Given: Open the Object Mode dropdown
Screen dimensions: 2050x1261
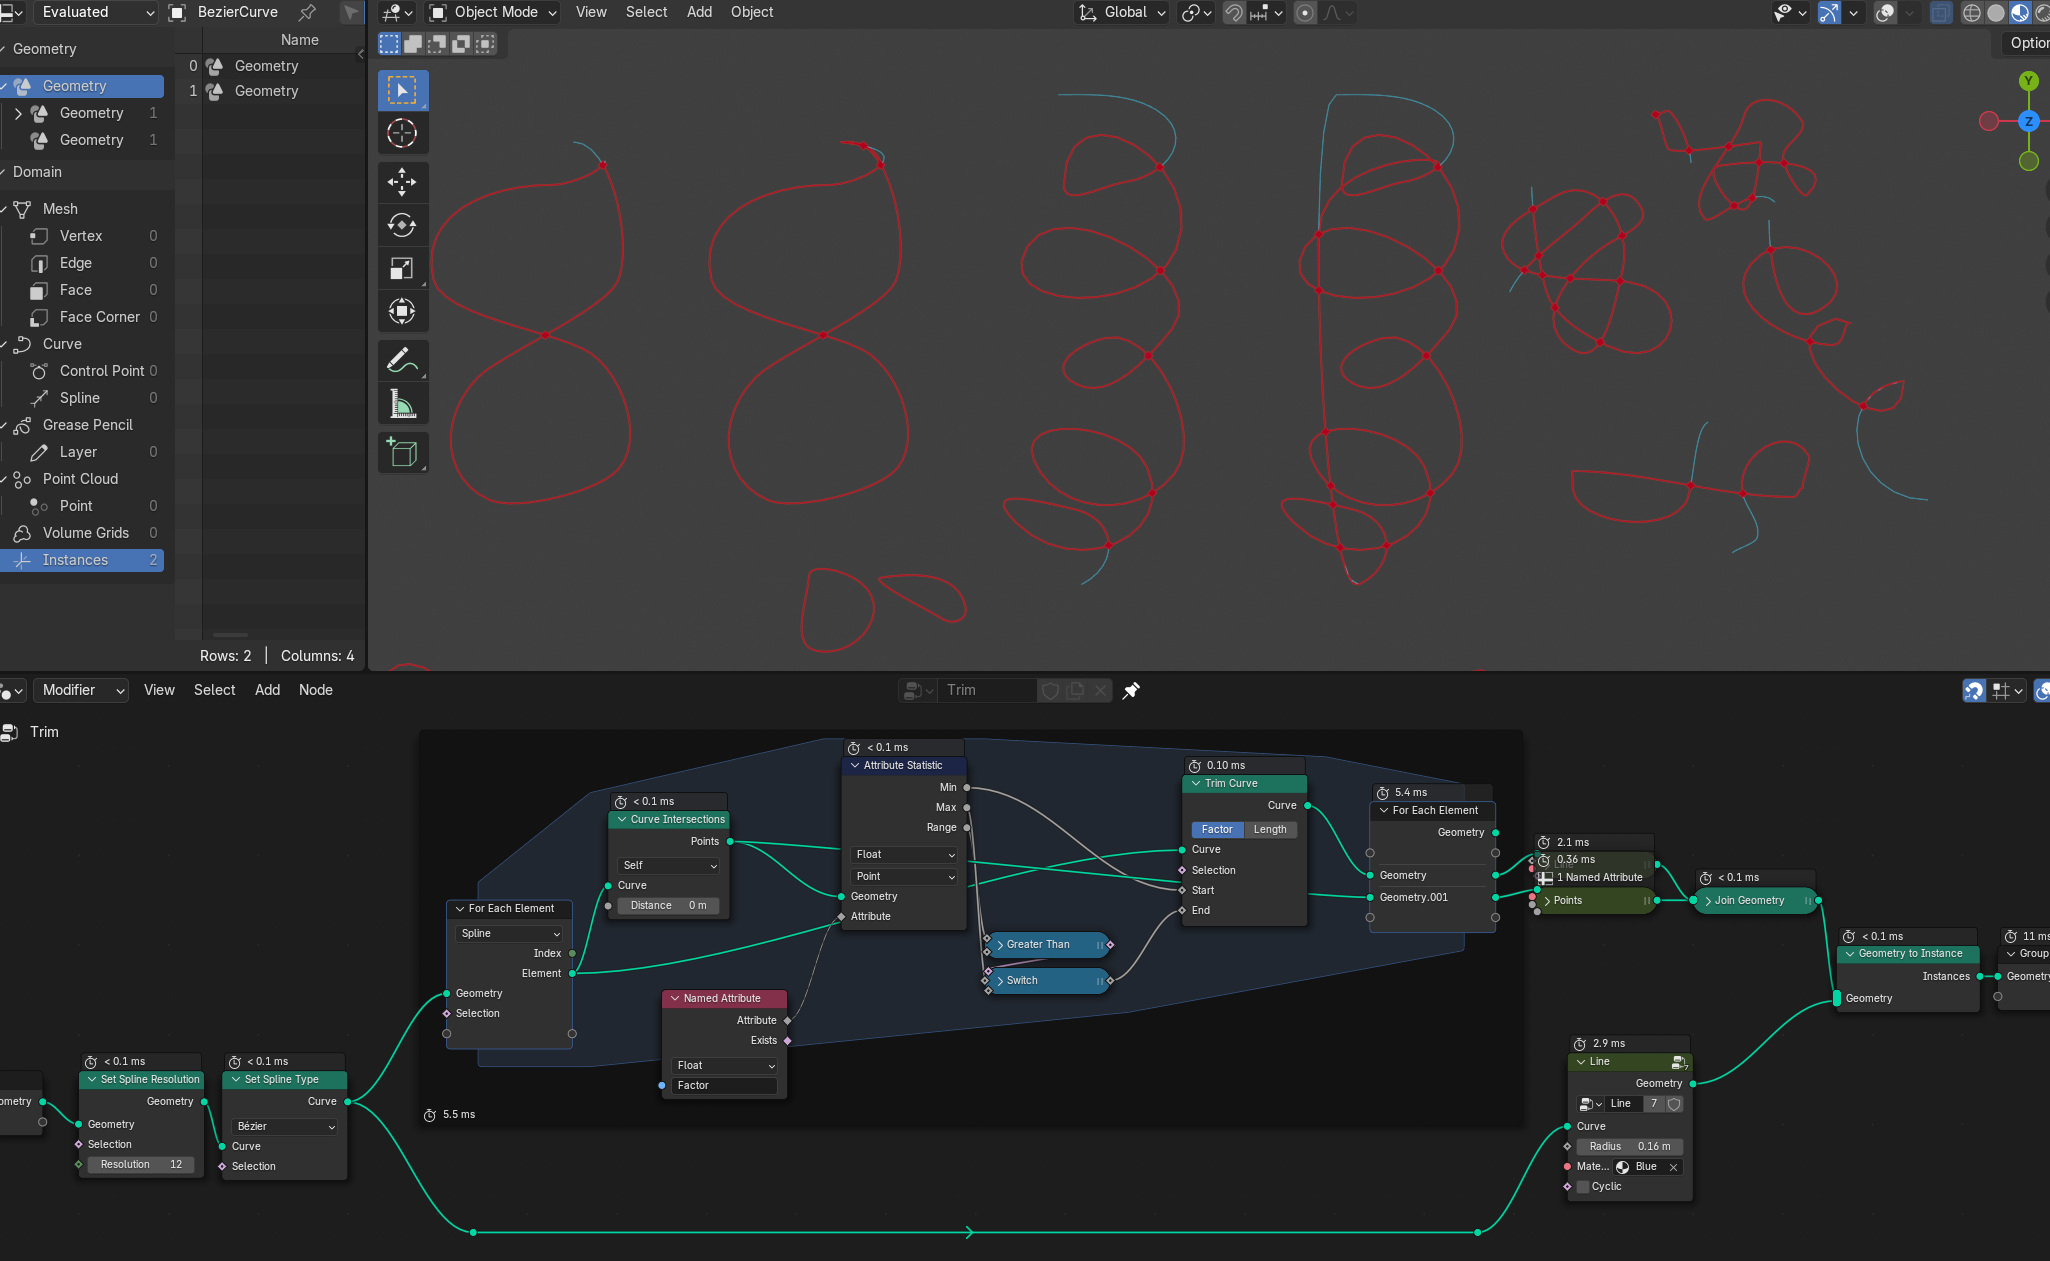Looking at the screenshot, I should [x=493, y=12].
